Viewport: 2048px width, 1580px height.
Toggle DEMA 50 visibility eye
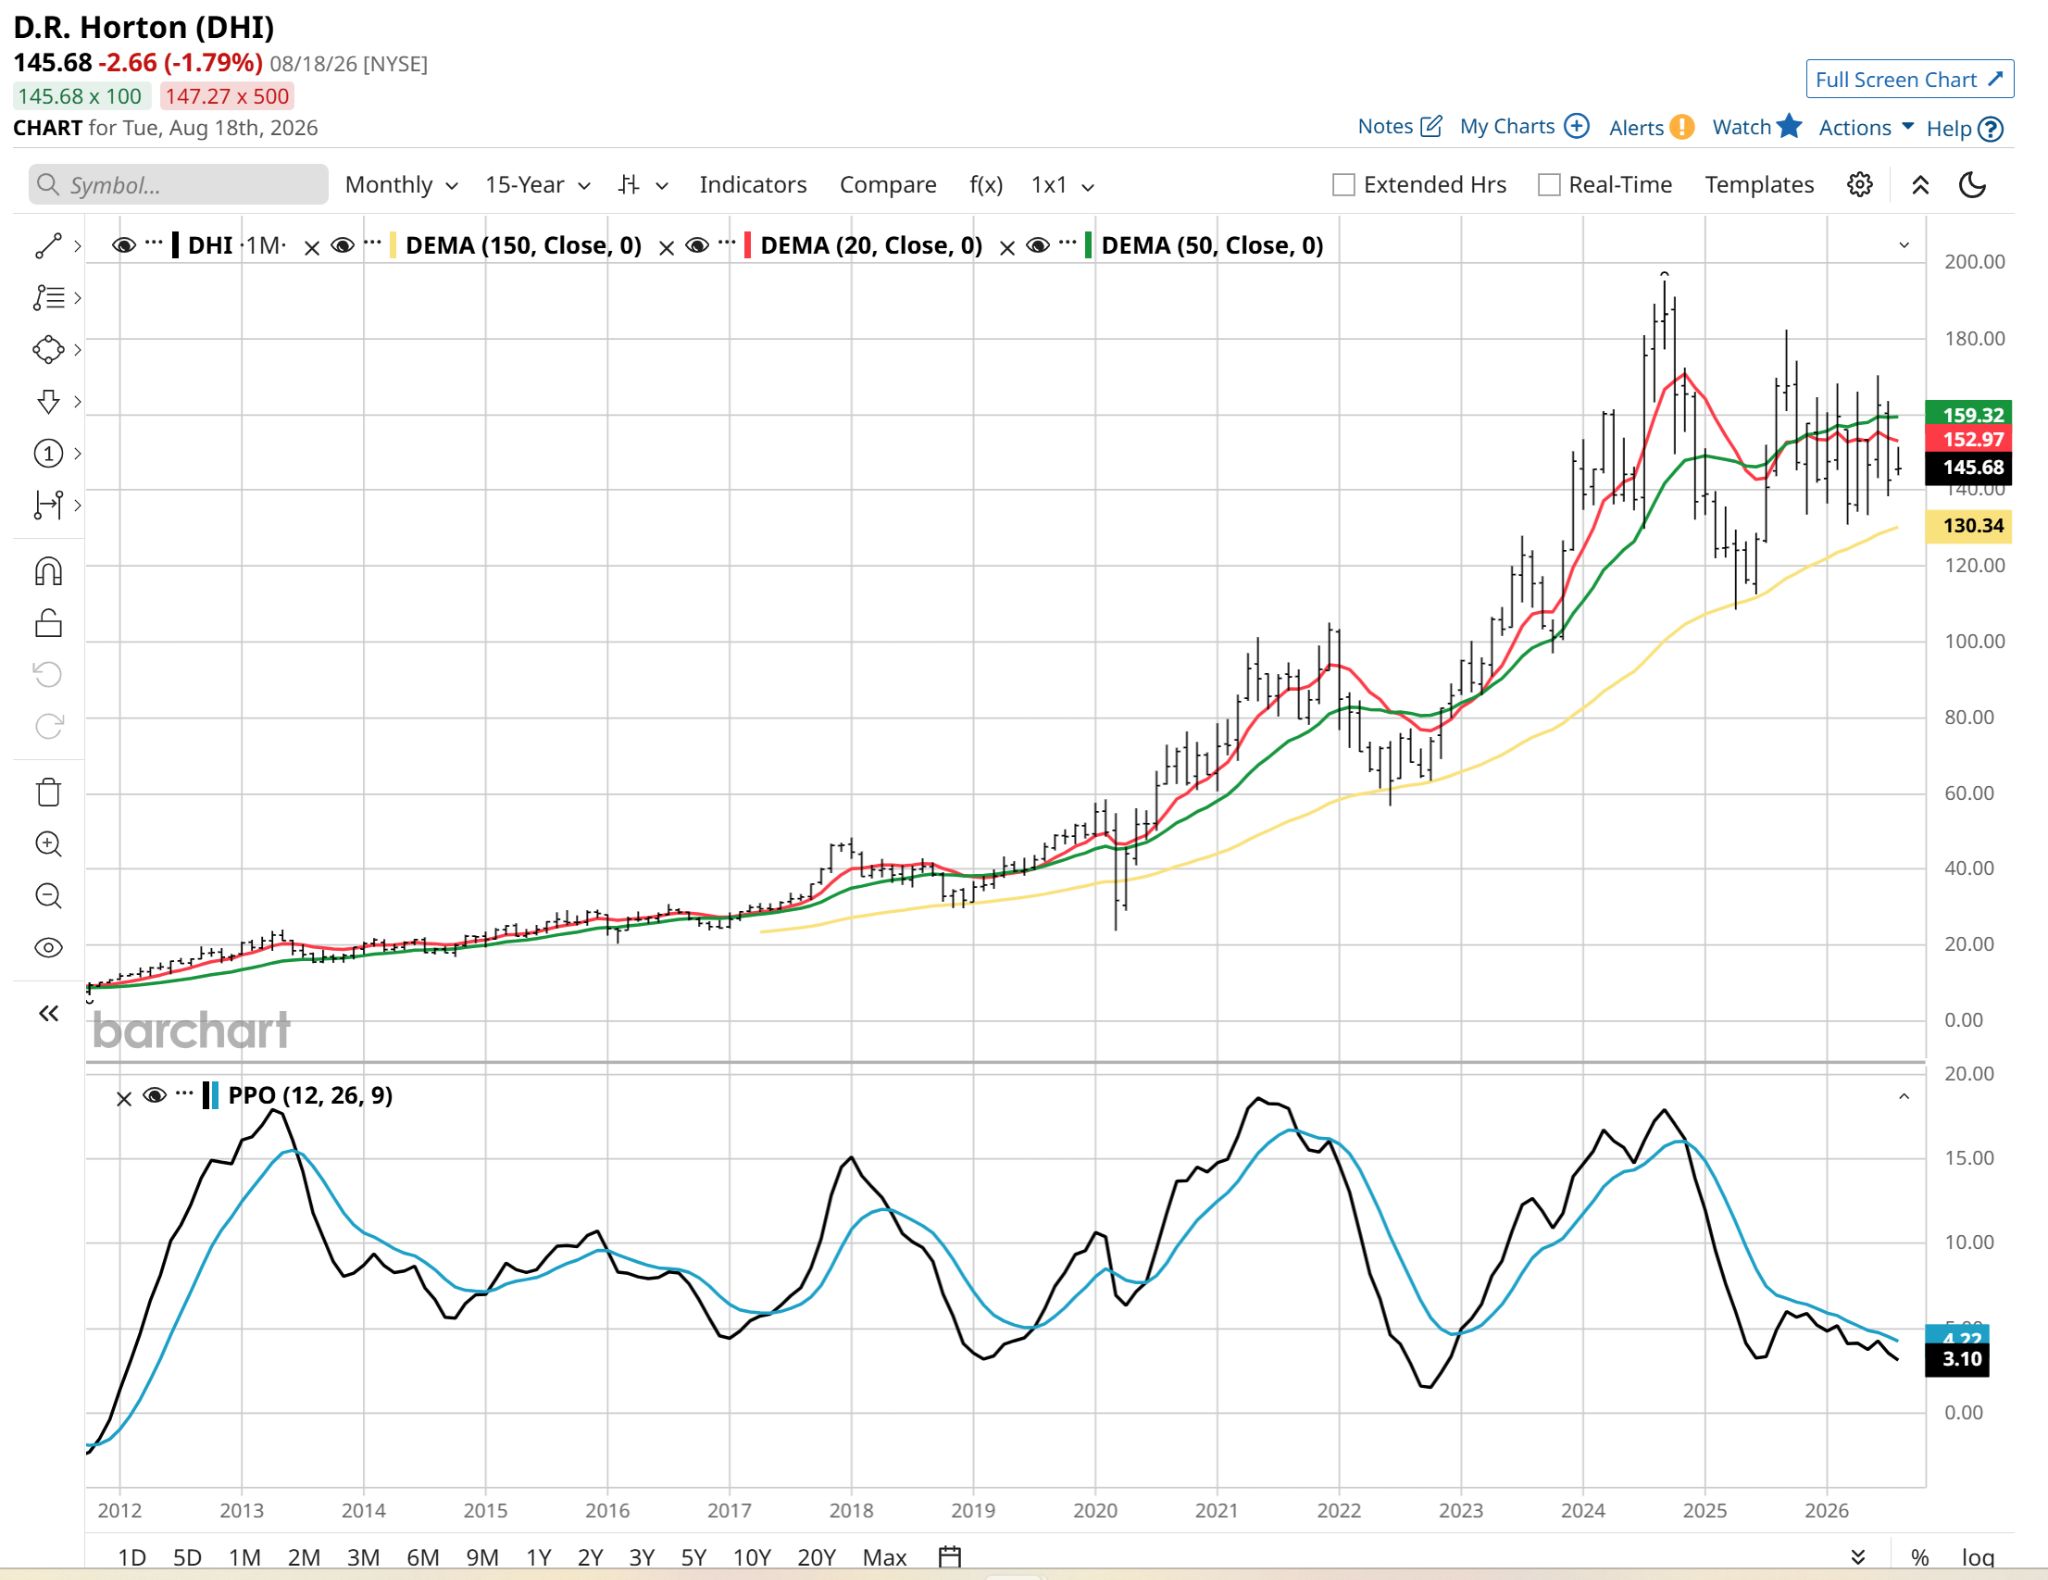(1038, 245)
